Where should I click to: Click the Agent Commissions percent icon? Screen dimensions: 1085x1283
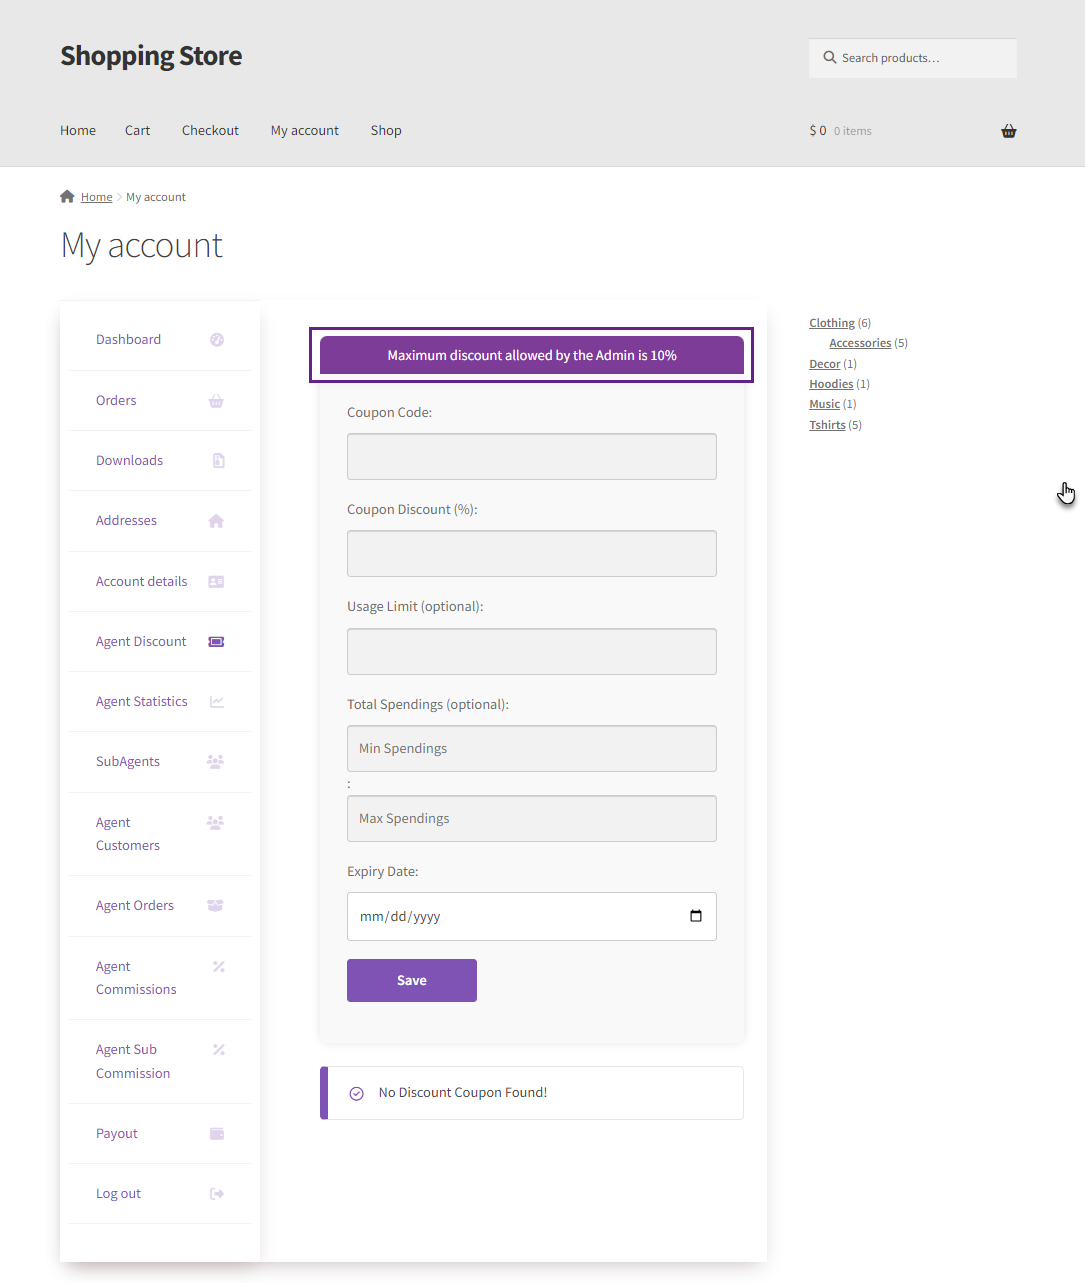pos(219,967)
